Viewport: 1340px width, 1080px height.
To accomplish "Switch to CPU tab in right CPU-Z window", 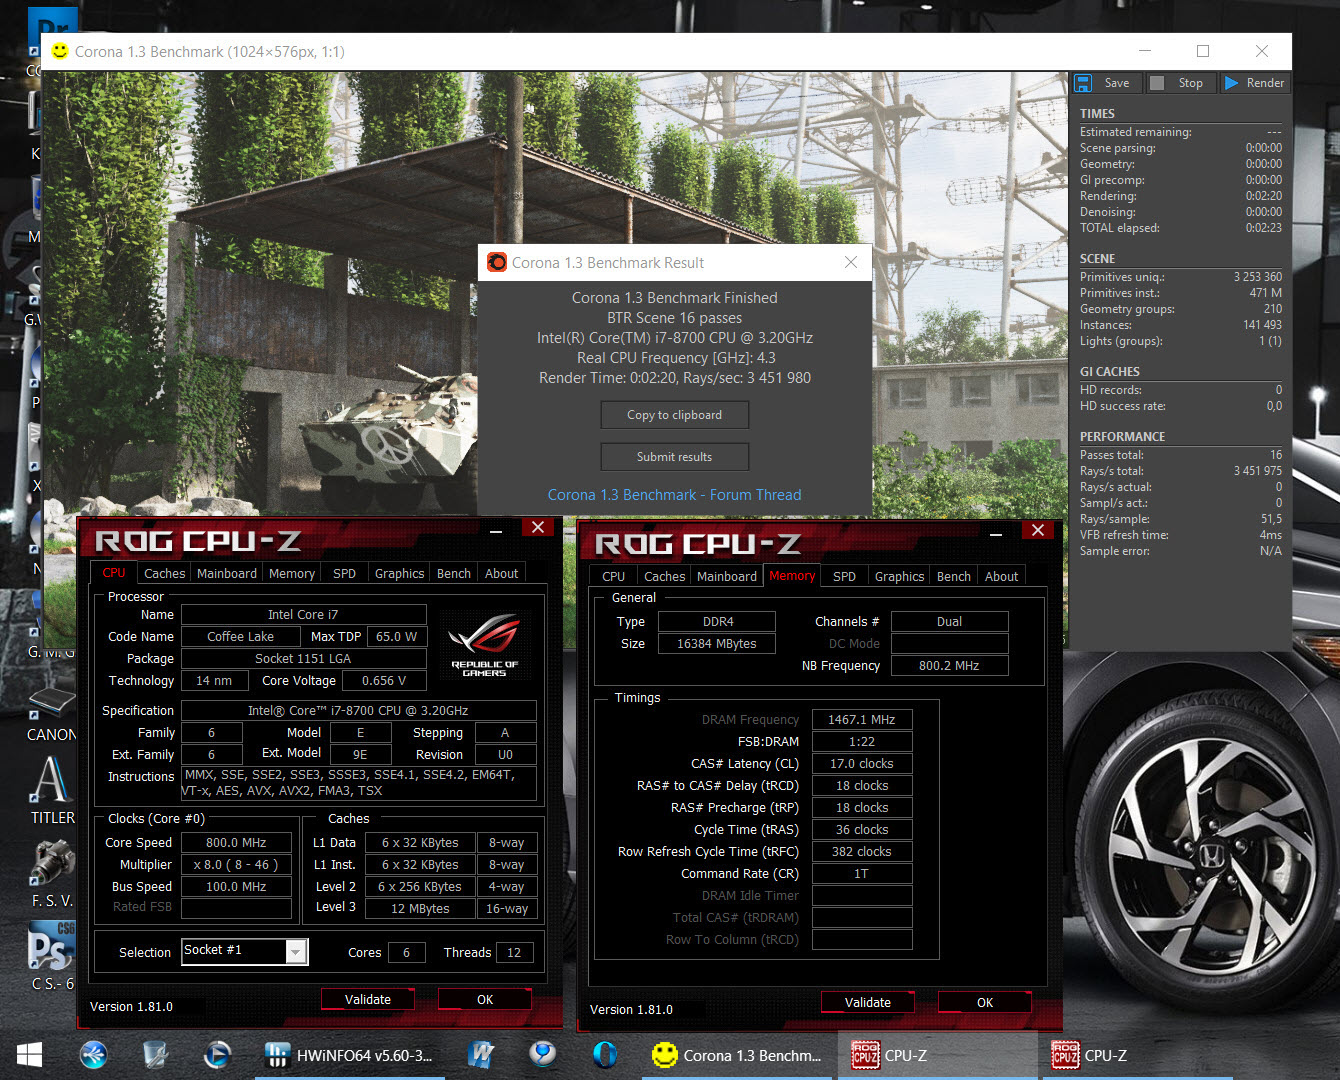I will [614, 576].
